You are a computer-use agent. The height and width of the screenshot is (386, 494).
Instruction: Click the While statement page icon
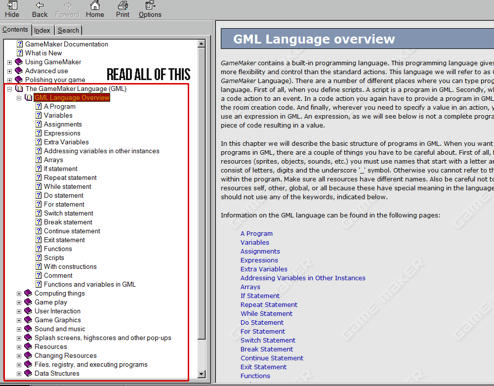(x=39, y=186)
